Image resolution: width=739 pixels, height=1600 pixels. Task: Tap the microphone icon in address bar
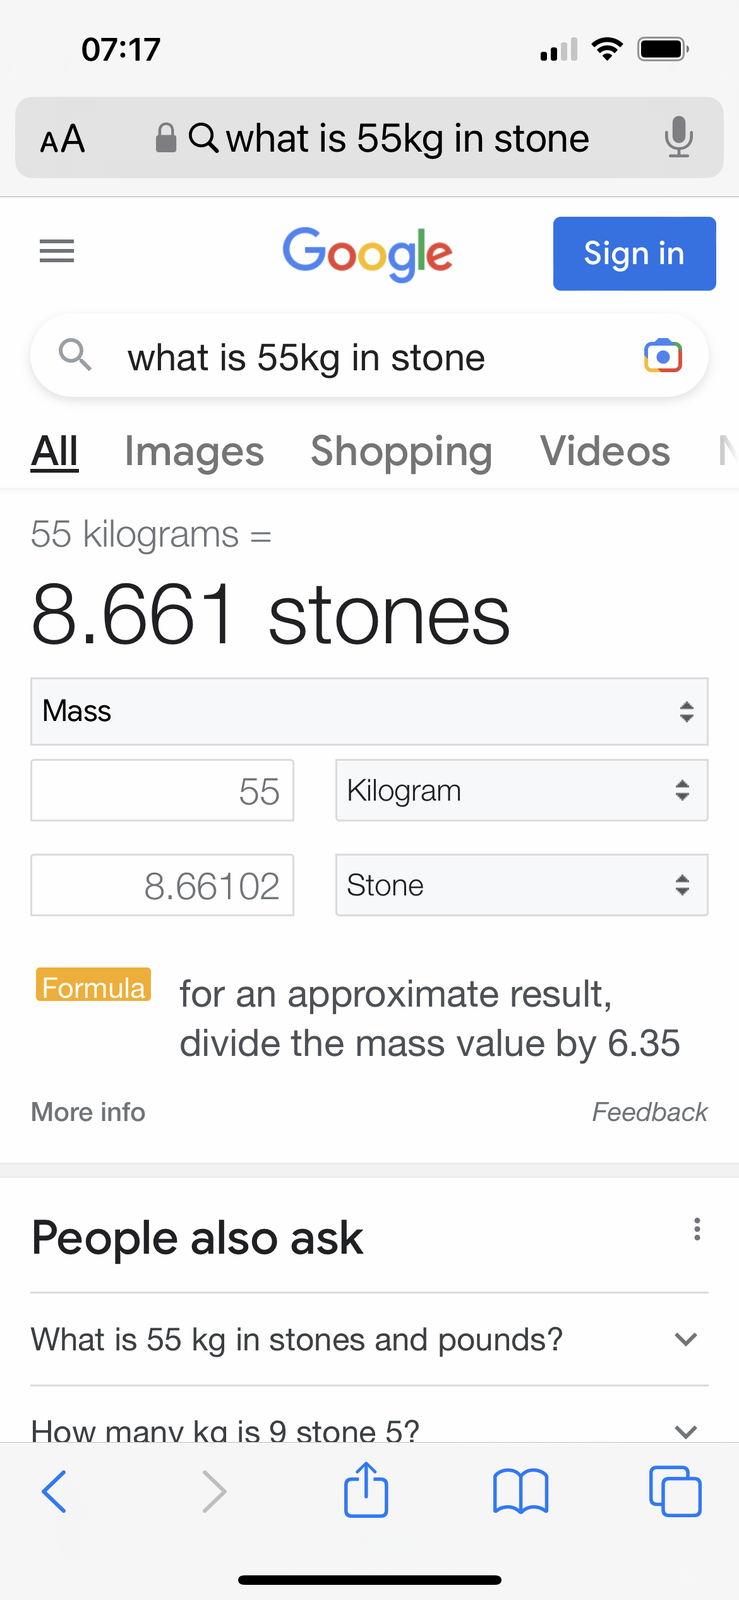(x=678, y=137)
